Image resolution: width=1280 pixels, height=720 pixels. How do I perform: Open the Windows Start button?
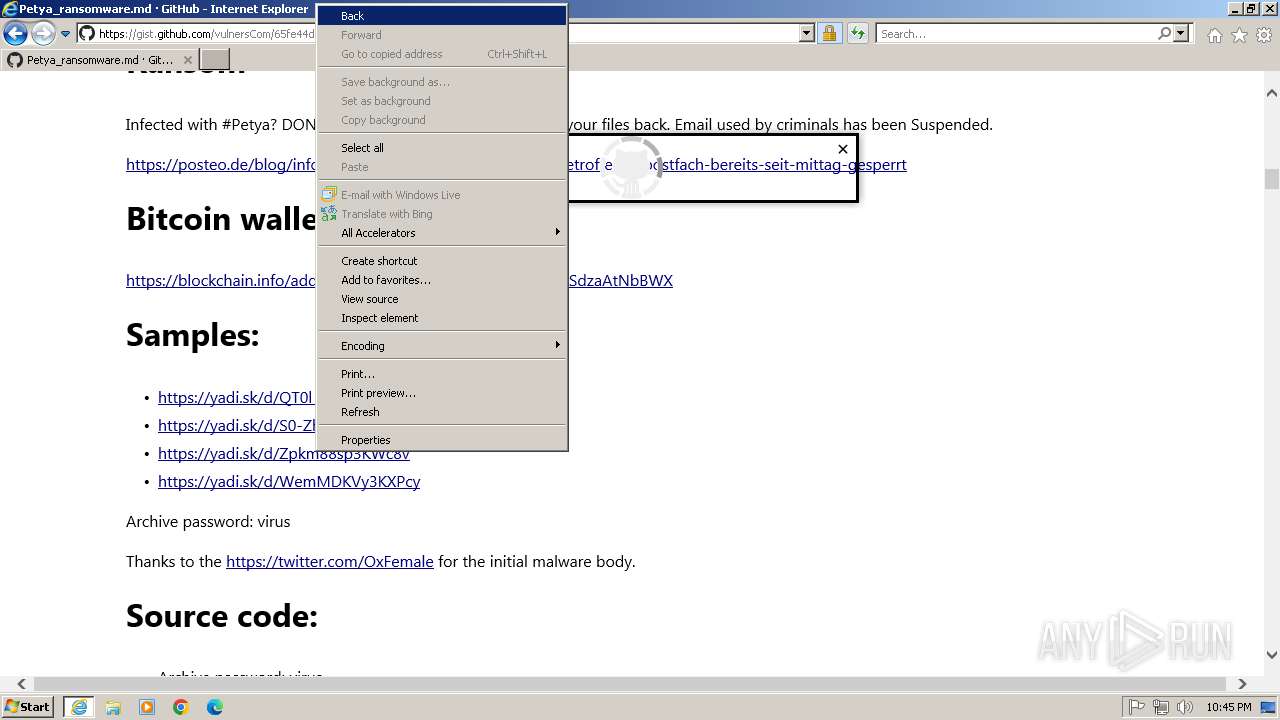pos(28,707)
